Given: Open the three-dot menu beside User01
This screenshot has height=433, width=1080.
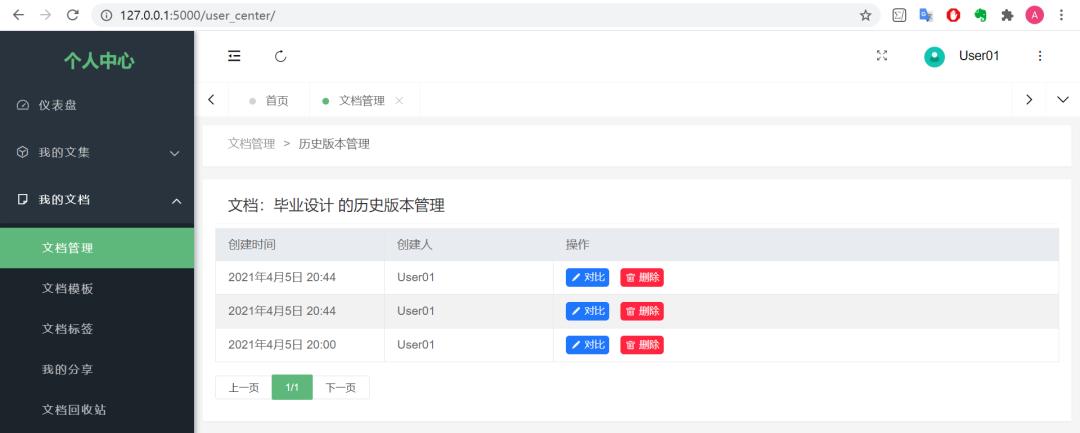Looking at the screenshot, I should coord(1040,56).
